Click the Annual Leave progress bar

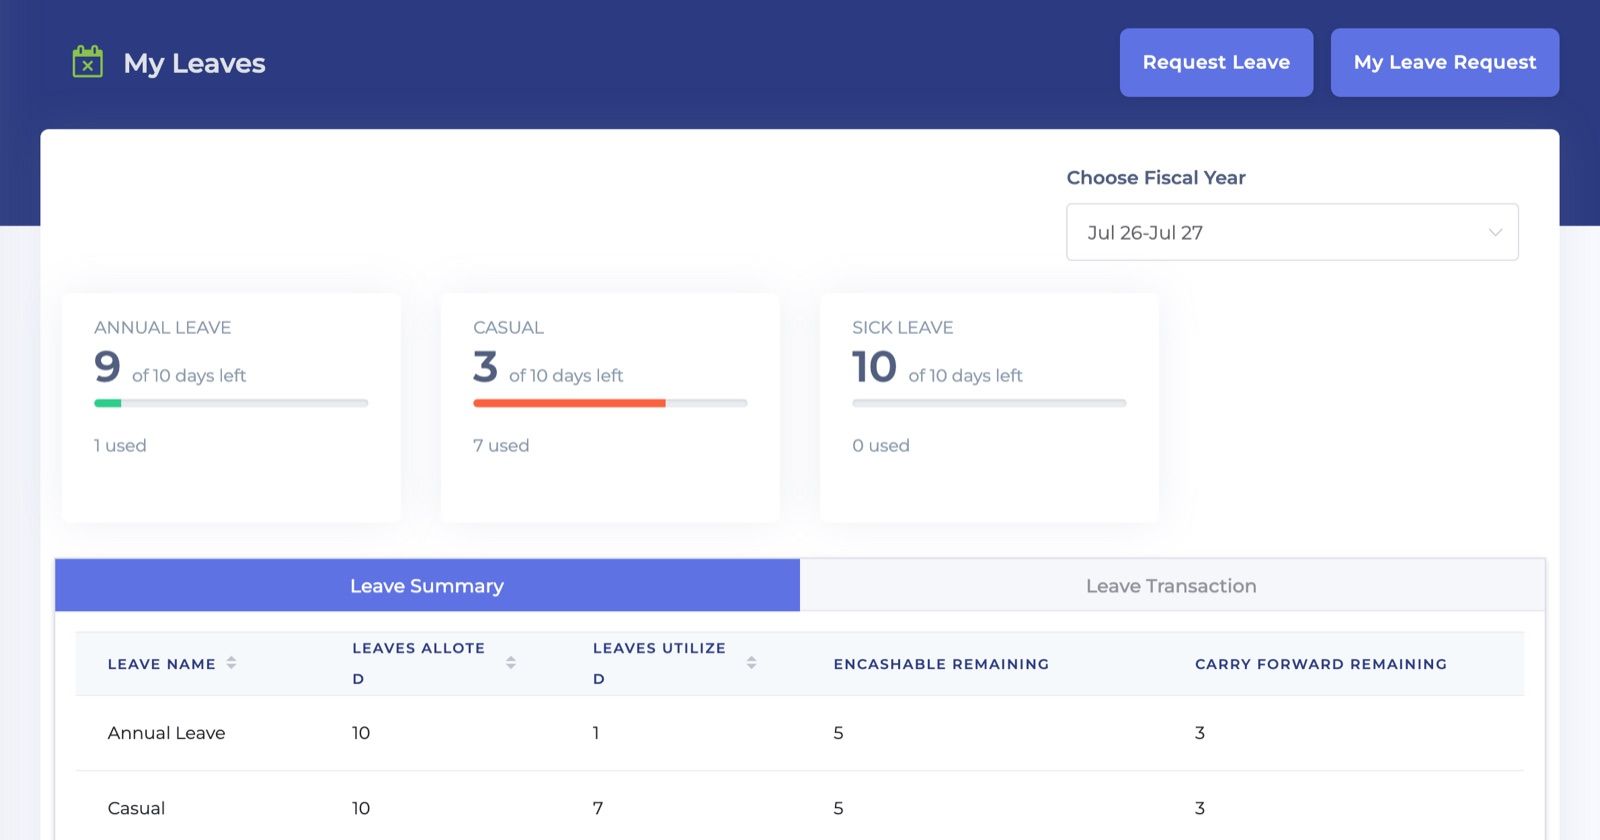coord(231,403)
